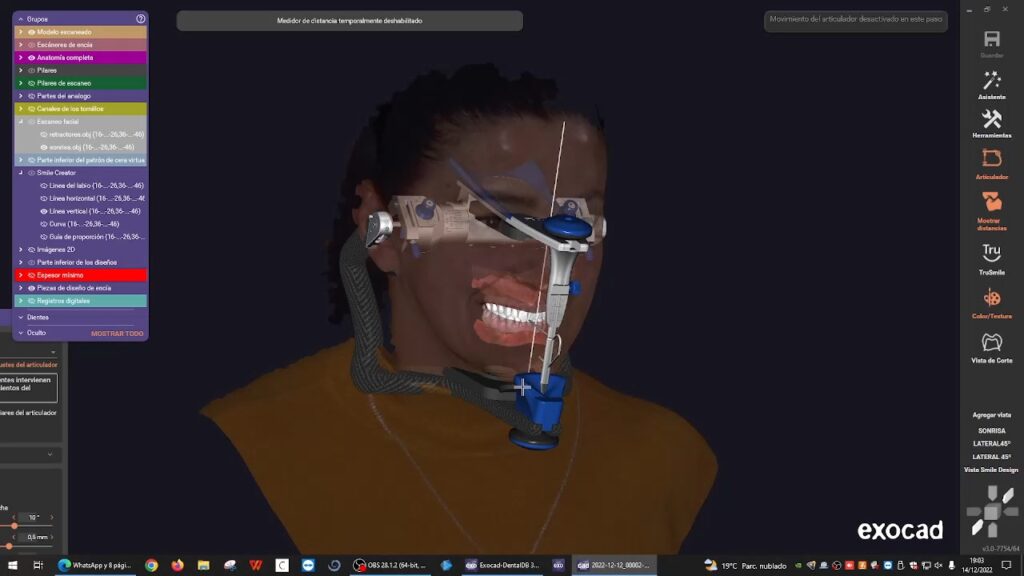Image resolution: width=1024 pixels, height=576 pixels.
Task: Select Línea del labio tree row
Action: coord(80,185)
